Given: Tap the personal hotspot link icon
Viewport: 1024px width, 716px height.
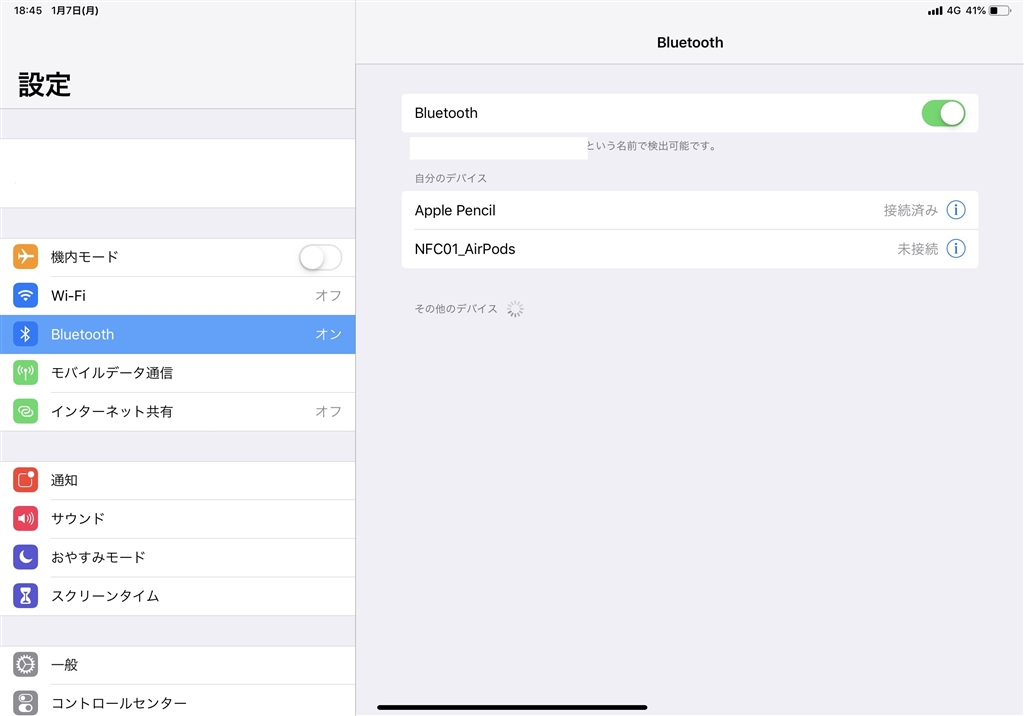Looking at the screenshot, I should pos(25,411).
